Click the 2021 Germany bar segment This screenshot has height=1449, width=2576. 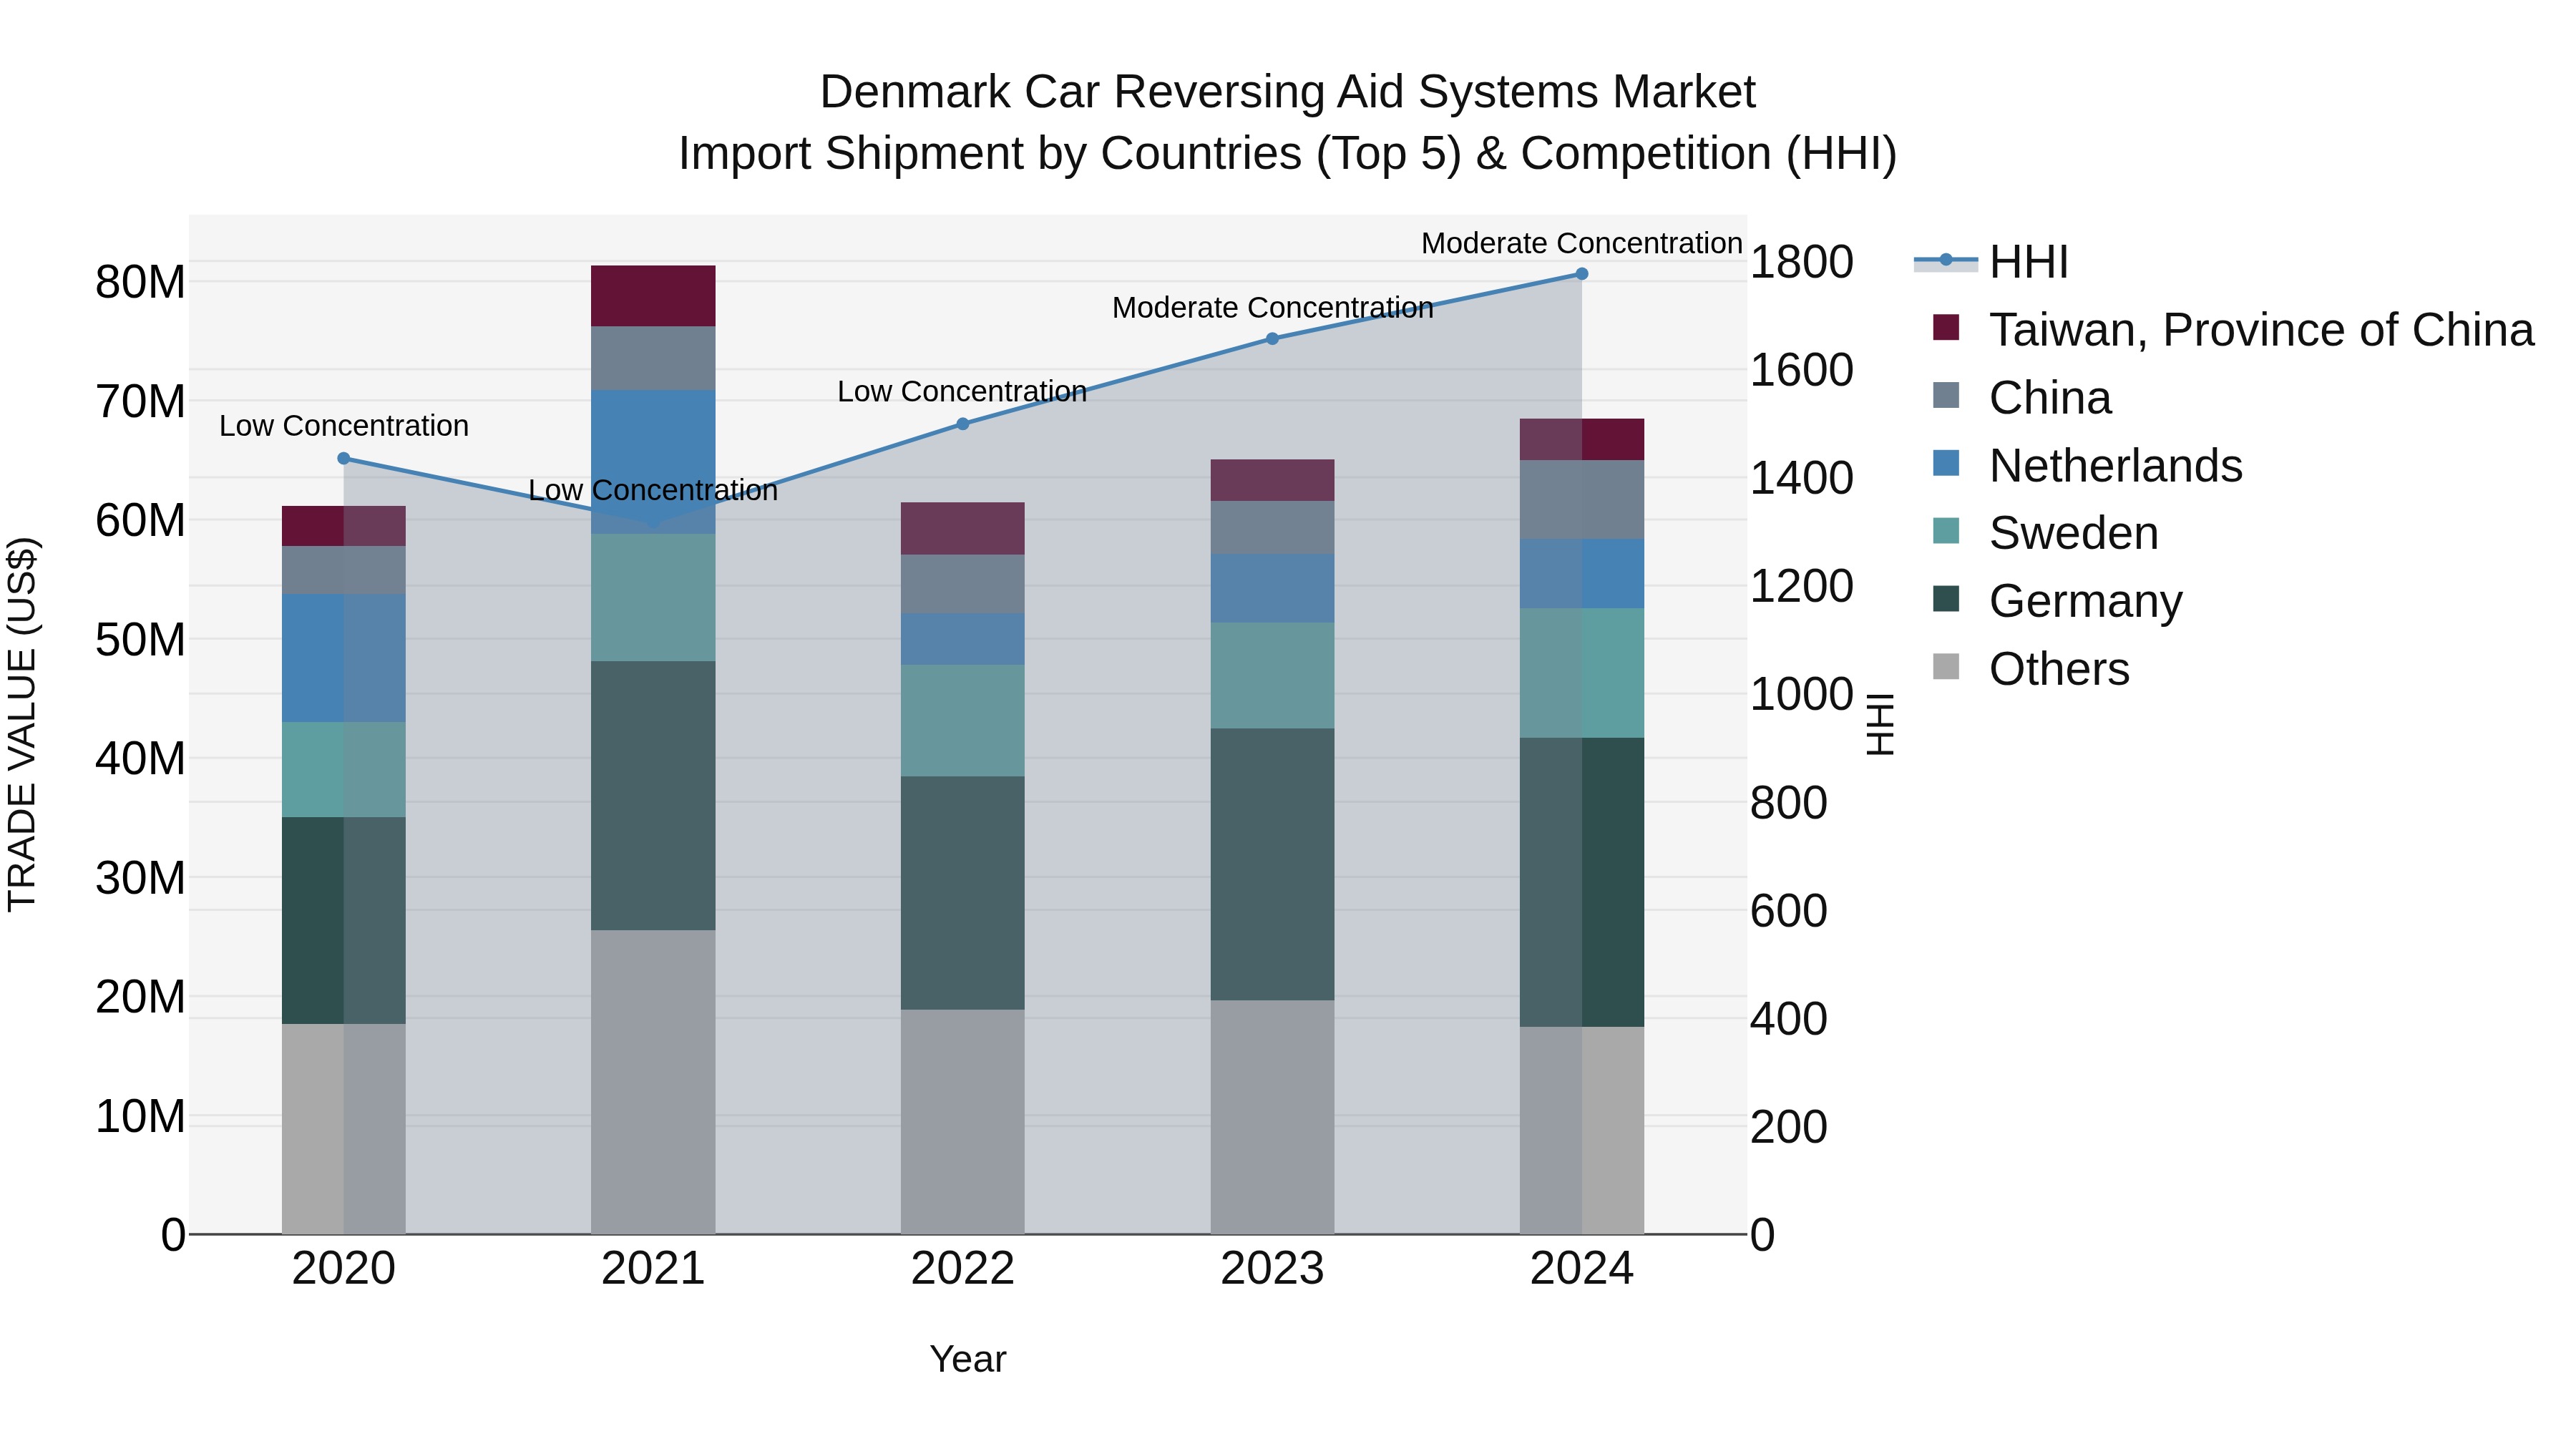[653, 796]
